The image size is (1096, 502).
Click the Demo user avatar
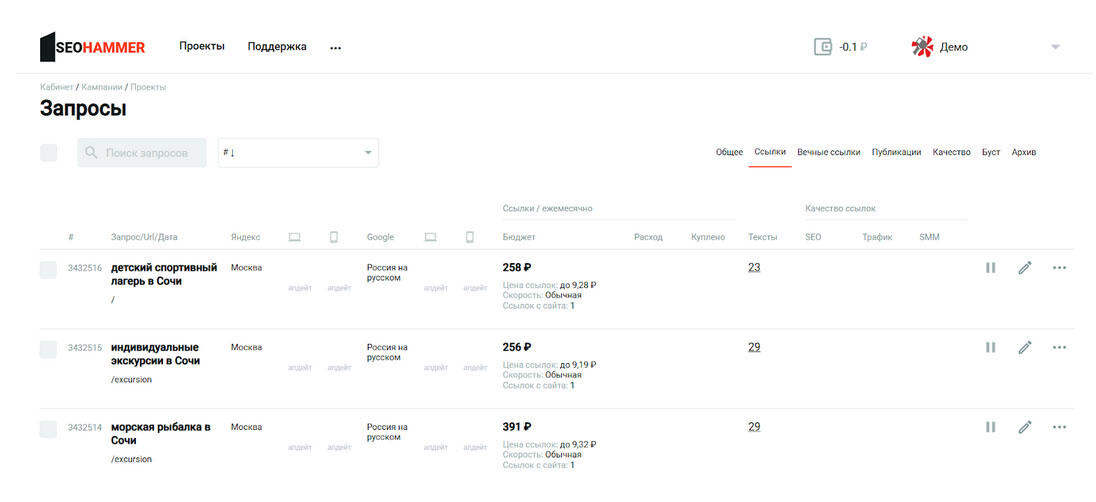click(922, 47)
